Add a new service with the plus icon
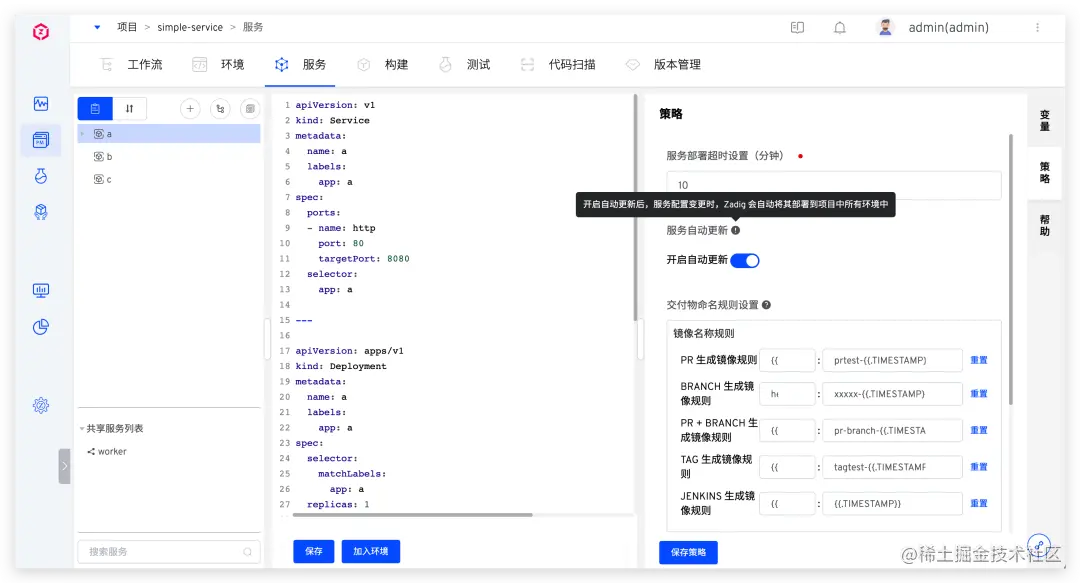 pyautogui.click(x=190, y=108)
